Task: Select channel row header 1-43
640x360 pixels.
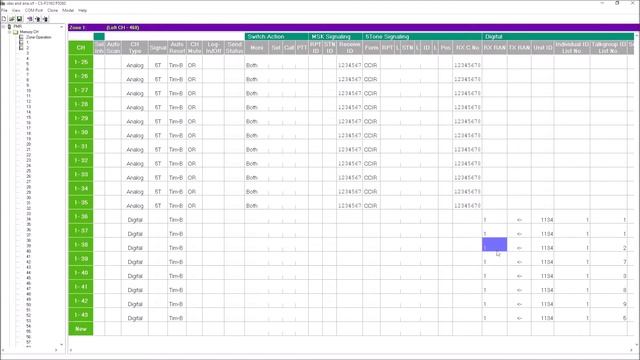Action: (x=81, y=315)
